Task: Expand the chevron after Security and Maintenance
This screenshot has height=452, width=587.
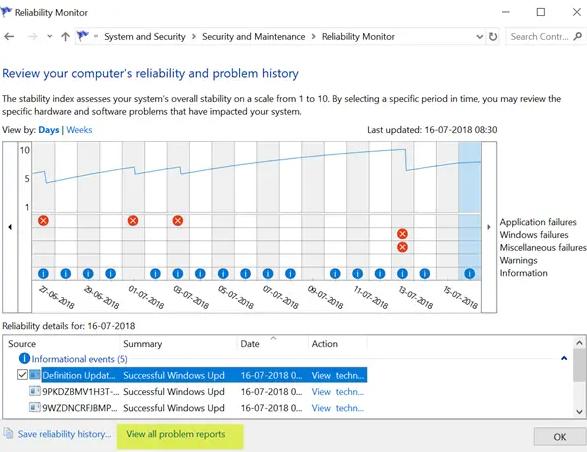Action: click(314, 37)
